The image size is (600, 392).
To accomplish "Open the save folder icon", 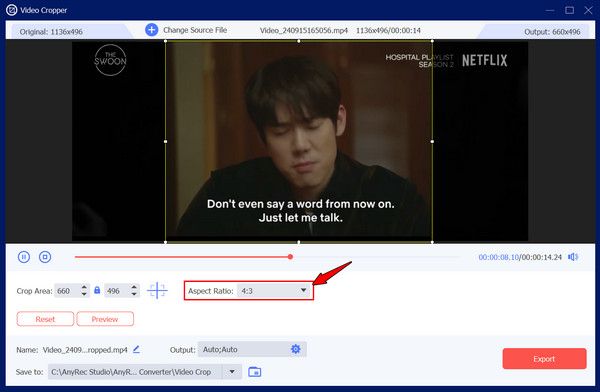I will [254, 372].
